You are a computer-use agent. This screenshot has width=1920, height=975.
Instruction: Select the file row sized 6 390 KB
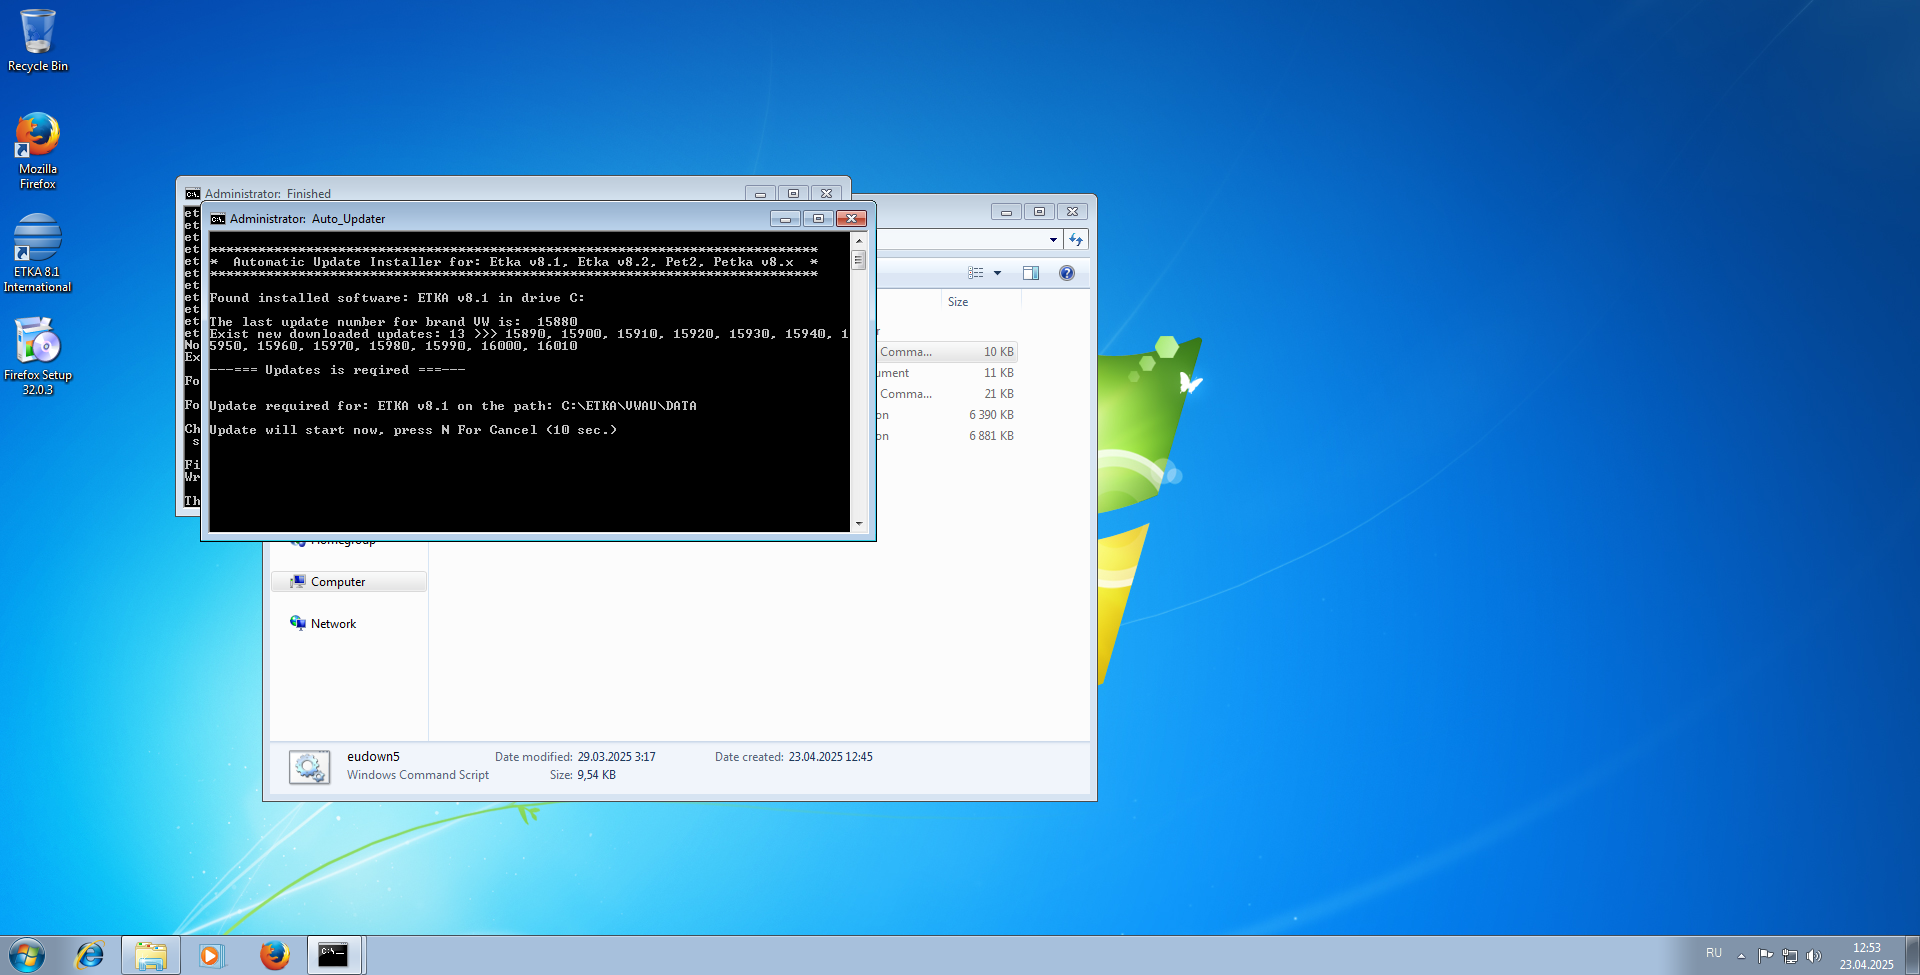tap(946, 415)
